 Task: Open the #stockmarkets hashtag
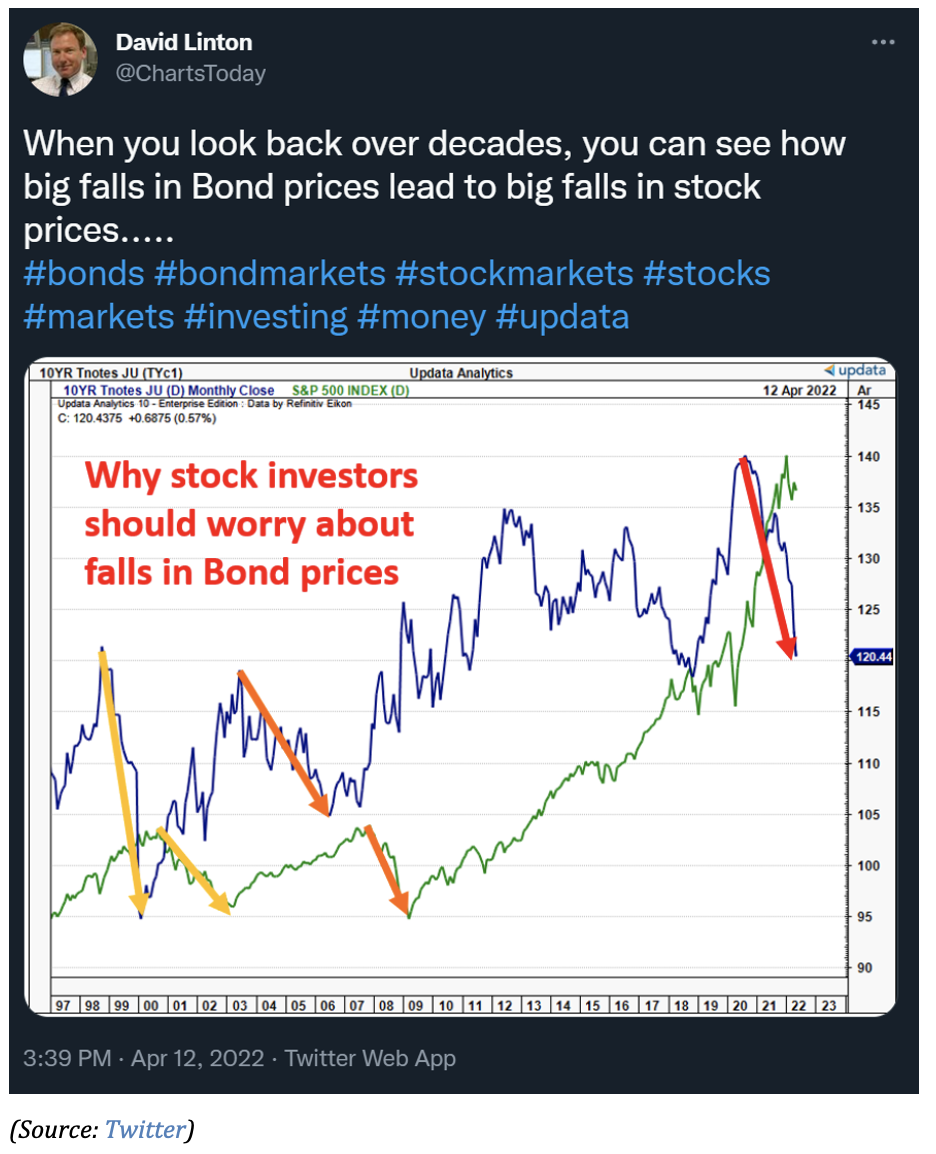[514, 273]
